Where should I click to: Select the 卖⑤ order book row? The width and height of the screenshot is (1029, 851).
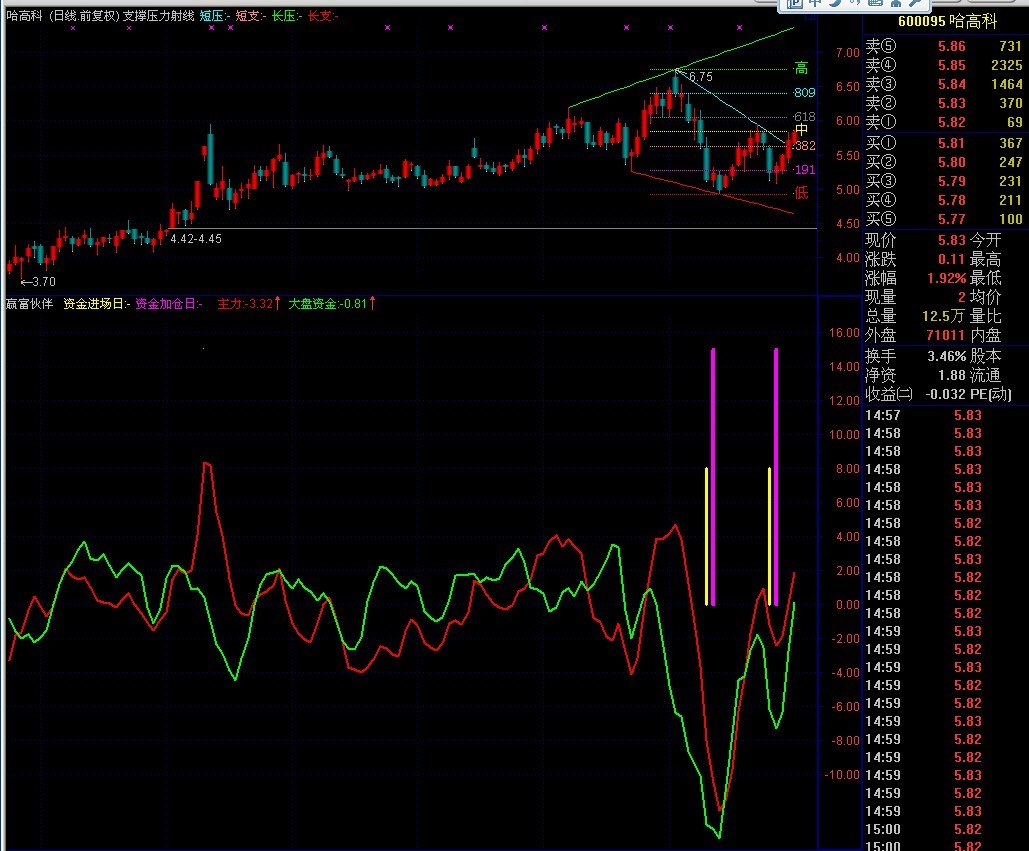pyautogui.click(x=945, y=46)
